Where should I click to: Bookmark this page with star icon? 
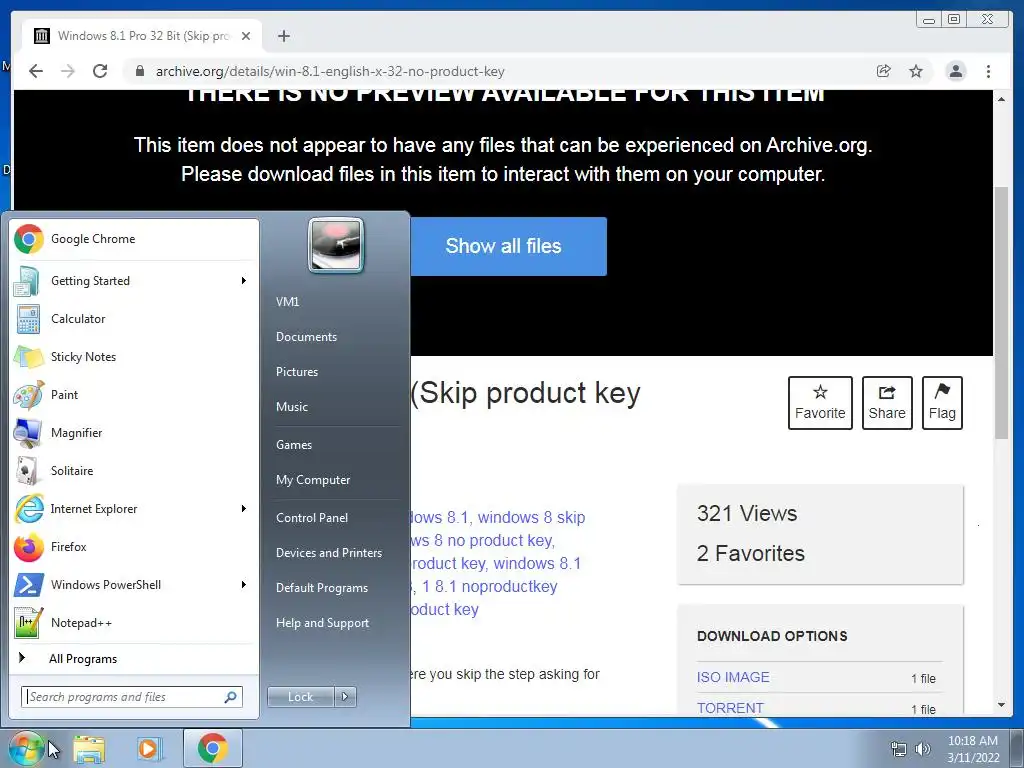(916, 71)
